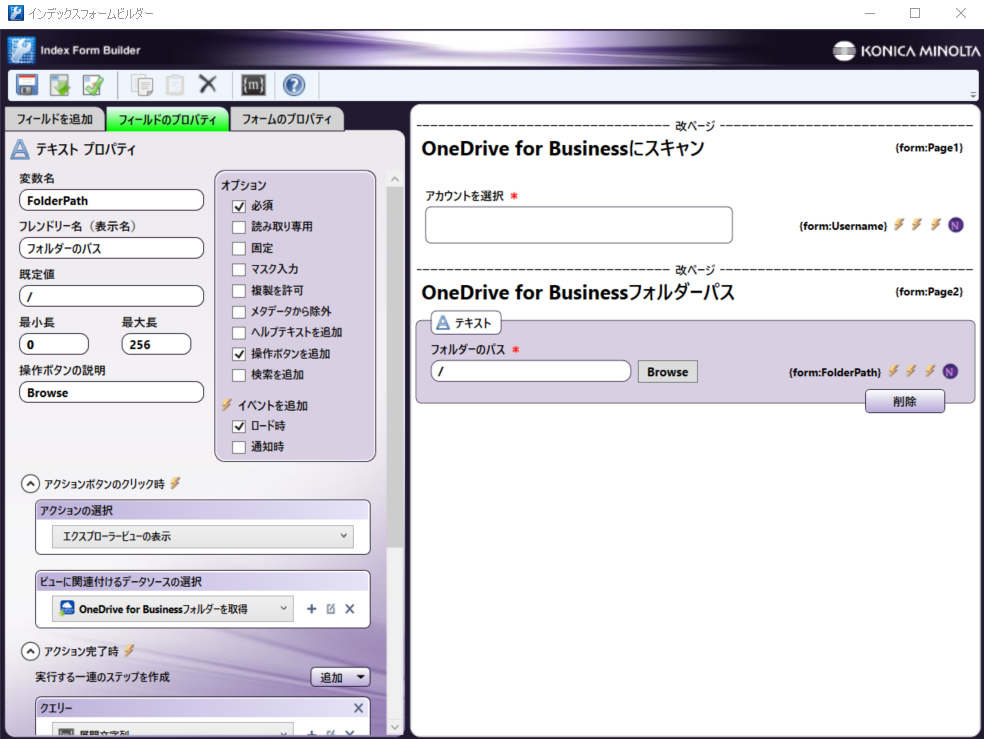Collapse the アクション完了時 section
Screen dimensions: 984x739
30,651
